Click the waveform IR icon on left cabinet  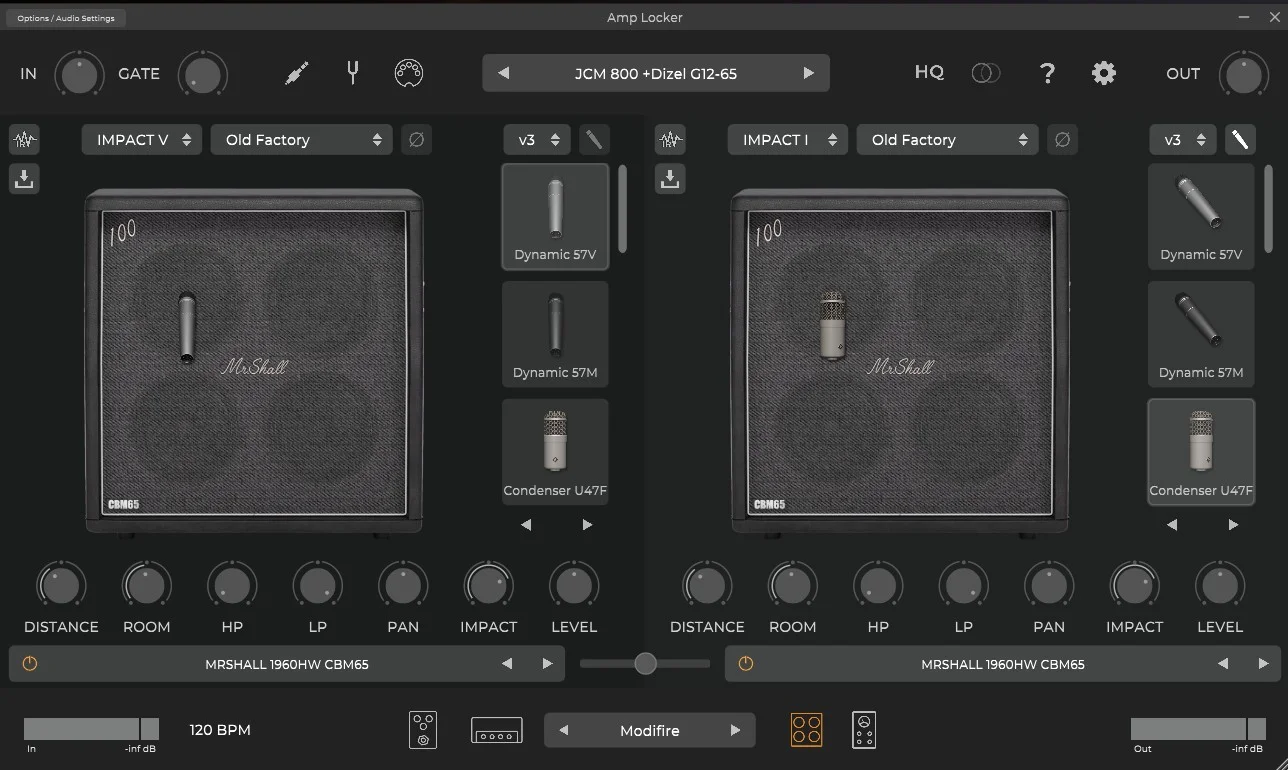point(24,139)
